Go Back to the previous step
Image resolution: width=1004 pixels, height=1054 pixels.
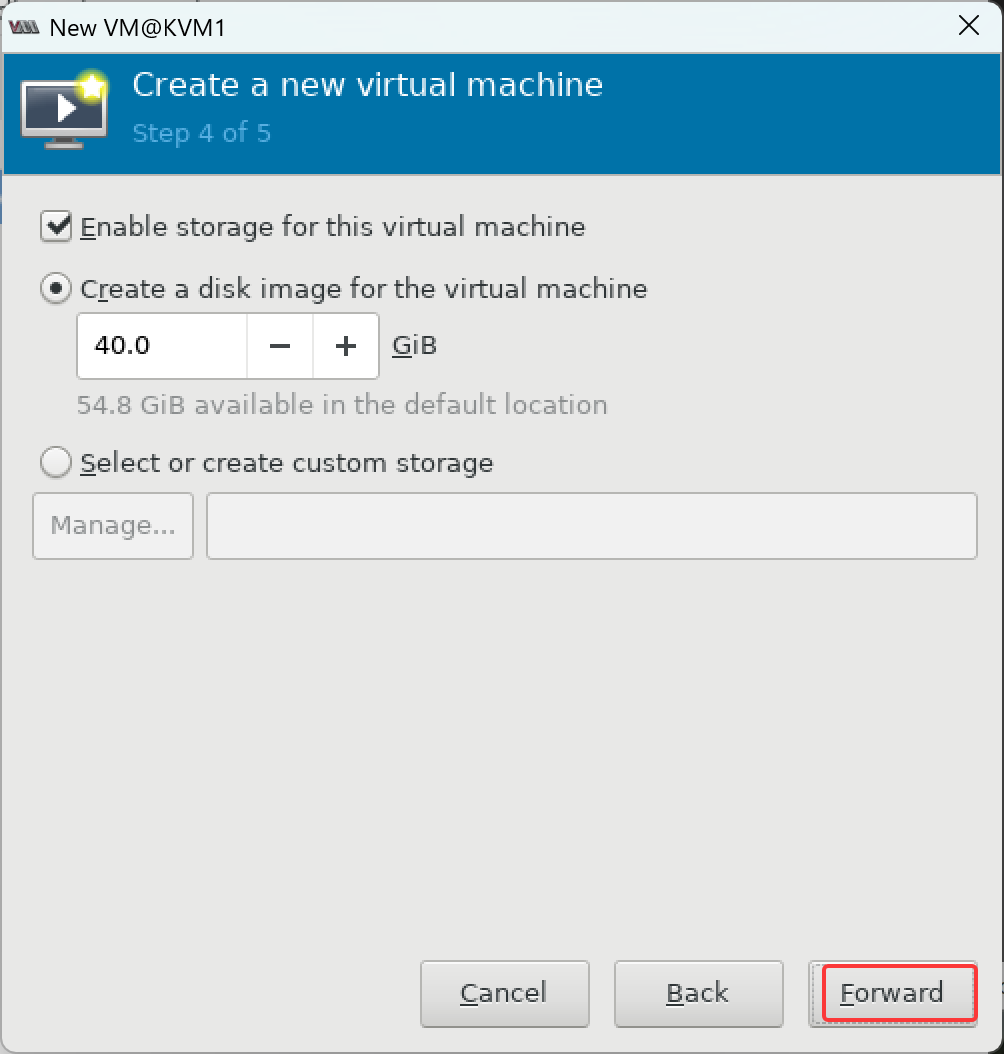[x=698, y=994]
